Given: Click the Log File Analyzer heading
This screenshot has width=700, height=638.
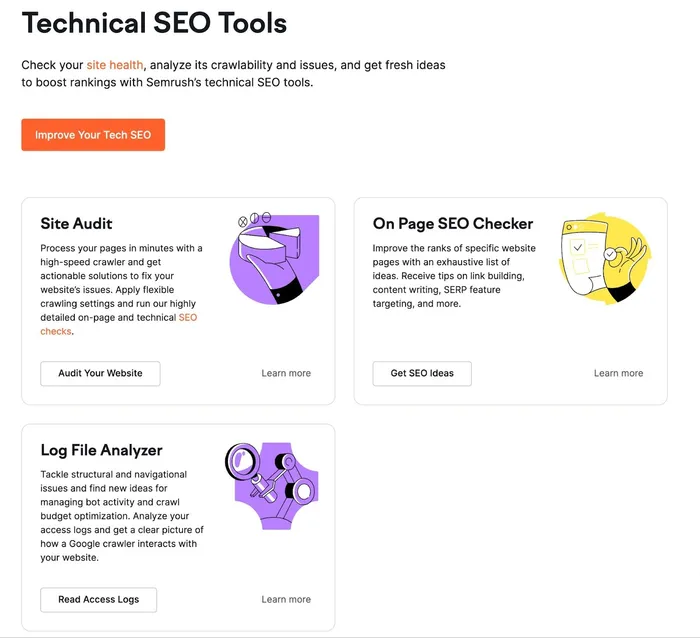Looking at the screenshot, I should [x=101, y=450].
